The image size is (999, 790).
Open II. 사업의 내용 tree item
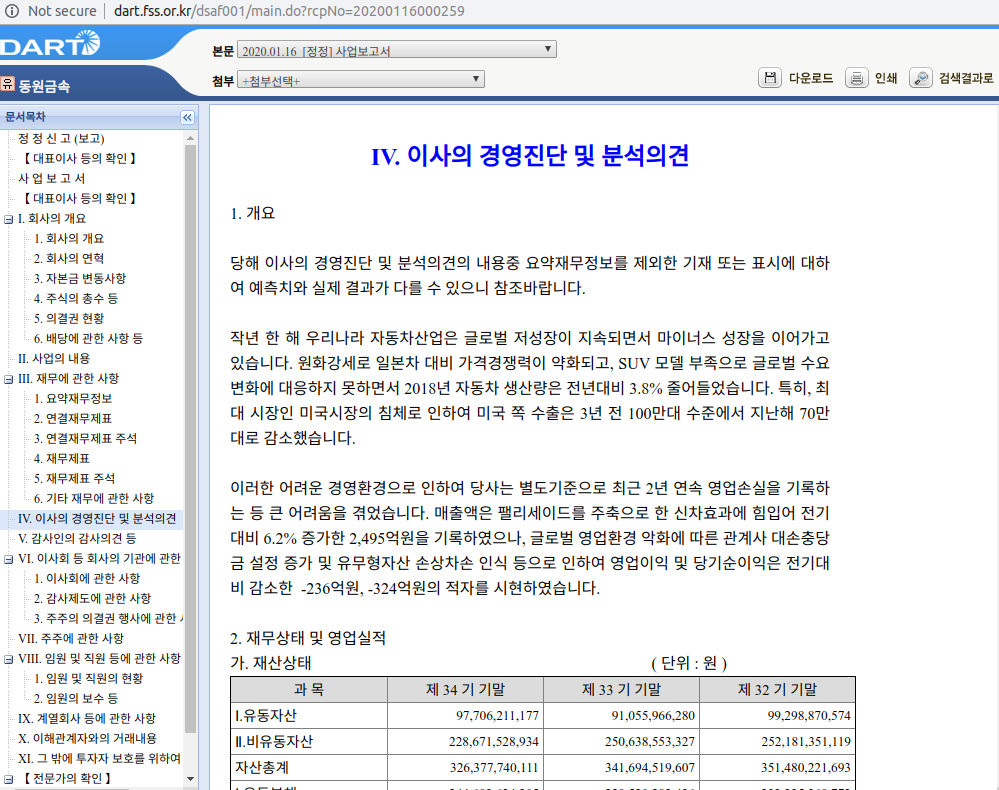tap(54, 358)
